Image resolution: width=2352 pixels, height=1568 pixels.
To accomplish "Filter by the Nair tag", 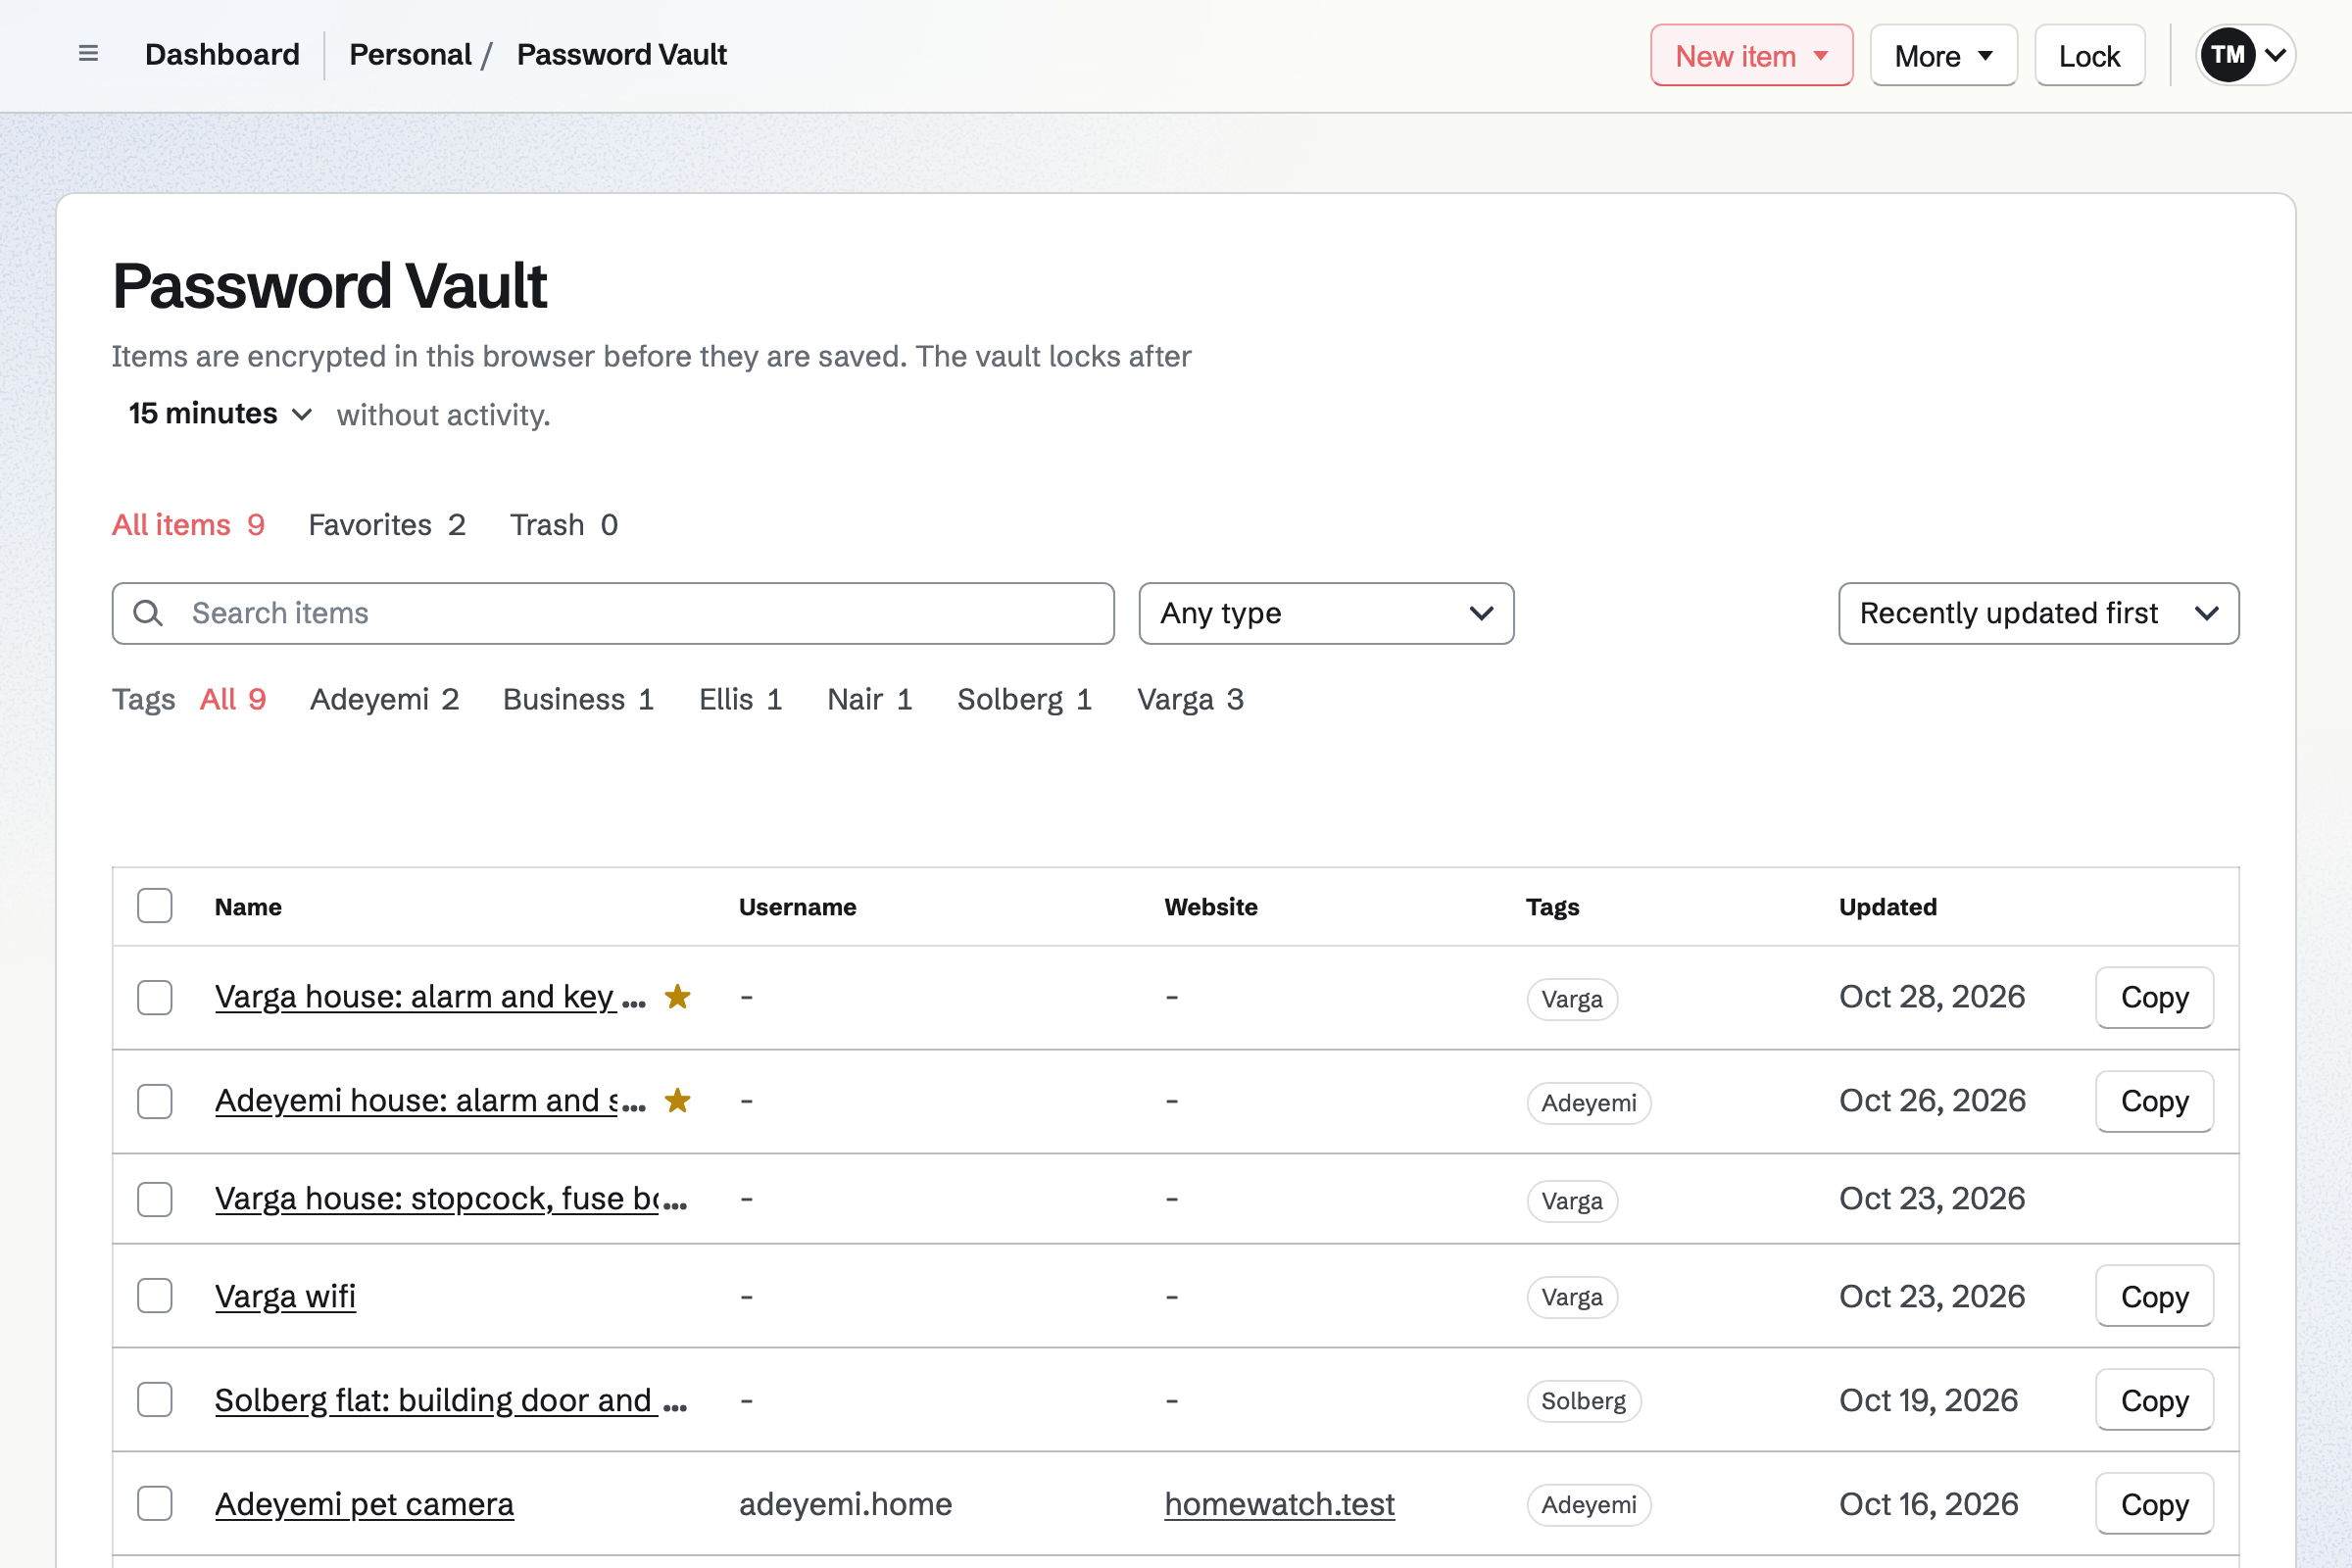I will (869, 699).
